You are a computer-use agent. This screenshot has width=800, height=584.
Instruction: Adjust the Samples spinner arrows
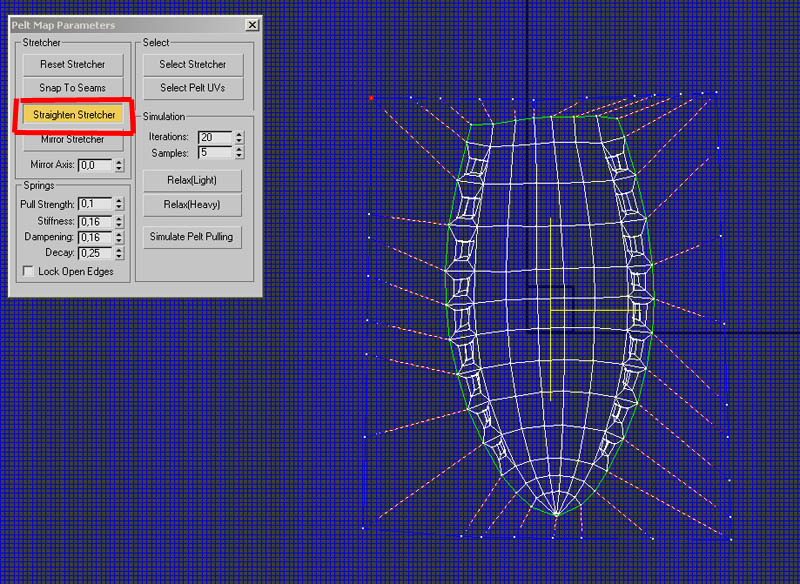click(239, 153)
